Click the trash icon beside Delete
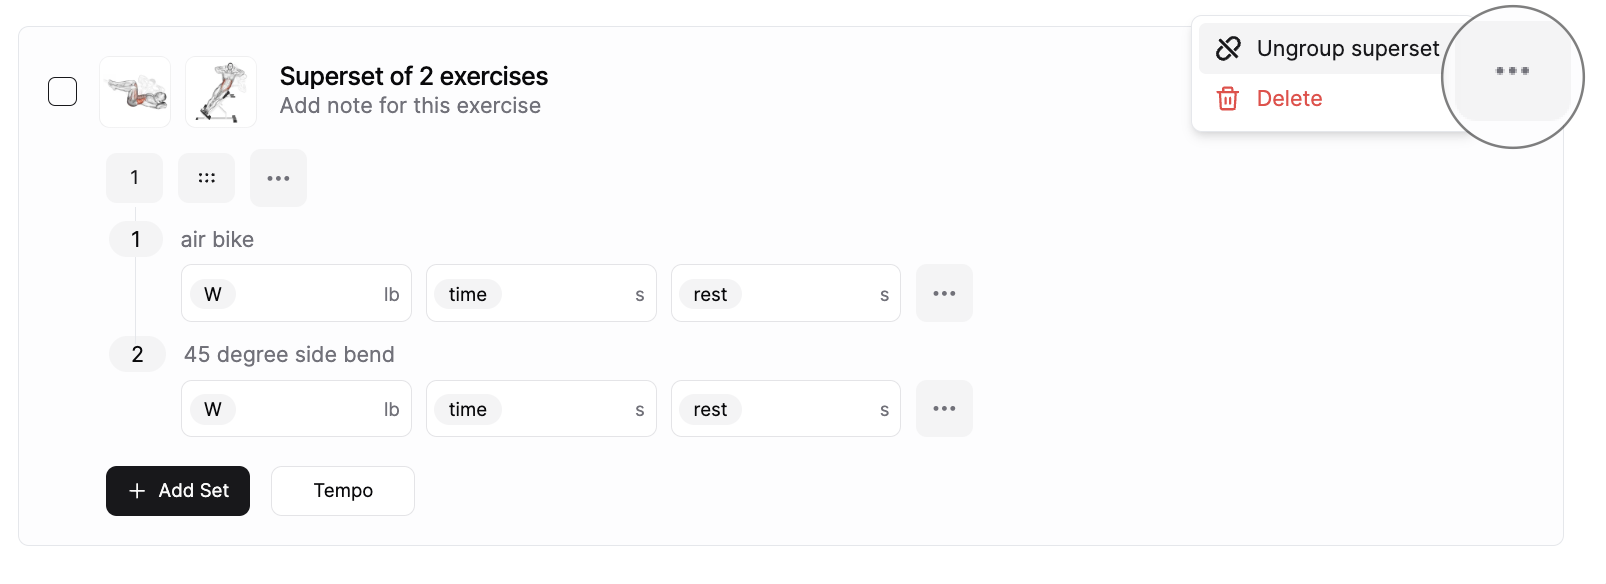Screen dimensions: 1606x584 (1227, 99)
